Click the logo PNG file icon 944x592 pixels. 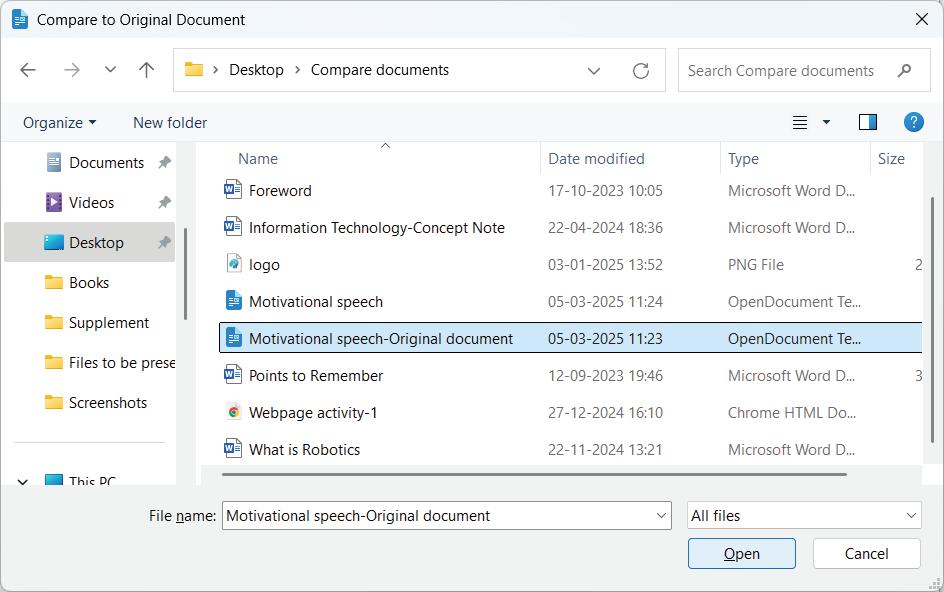coord(233,264)
